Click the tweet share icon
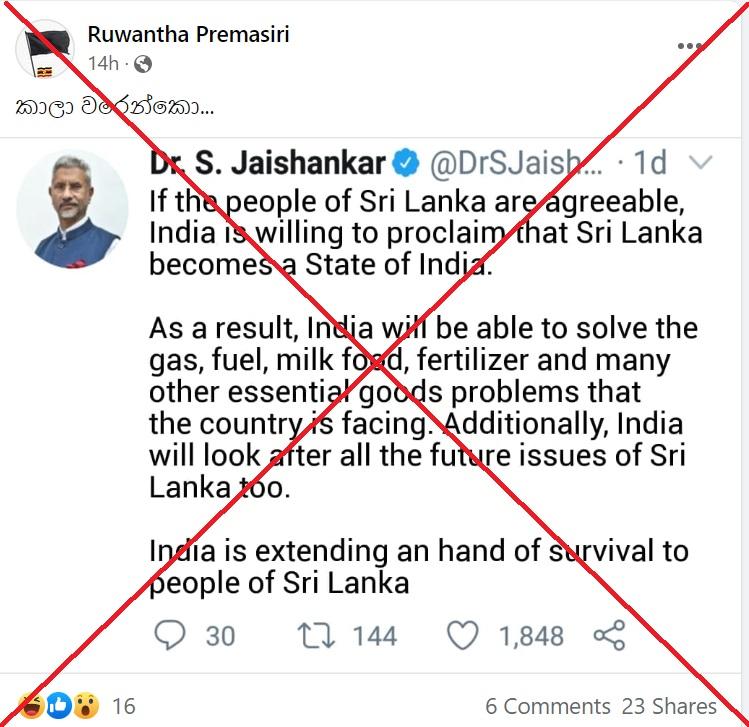The image size is (749, 727). click(610, 635)
